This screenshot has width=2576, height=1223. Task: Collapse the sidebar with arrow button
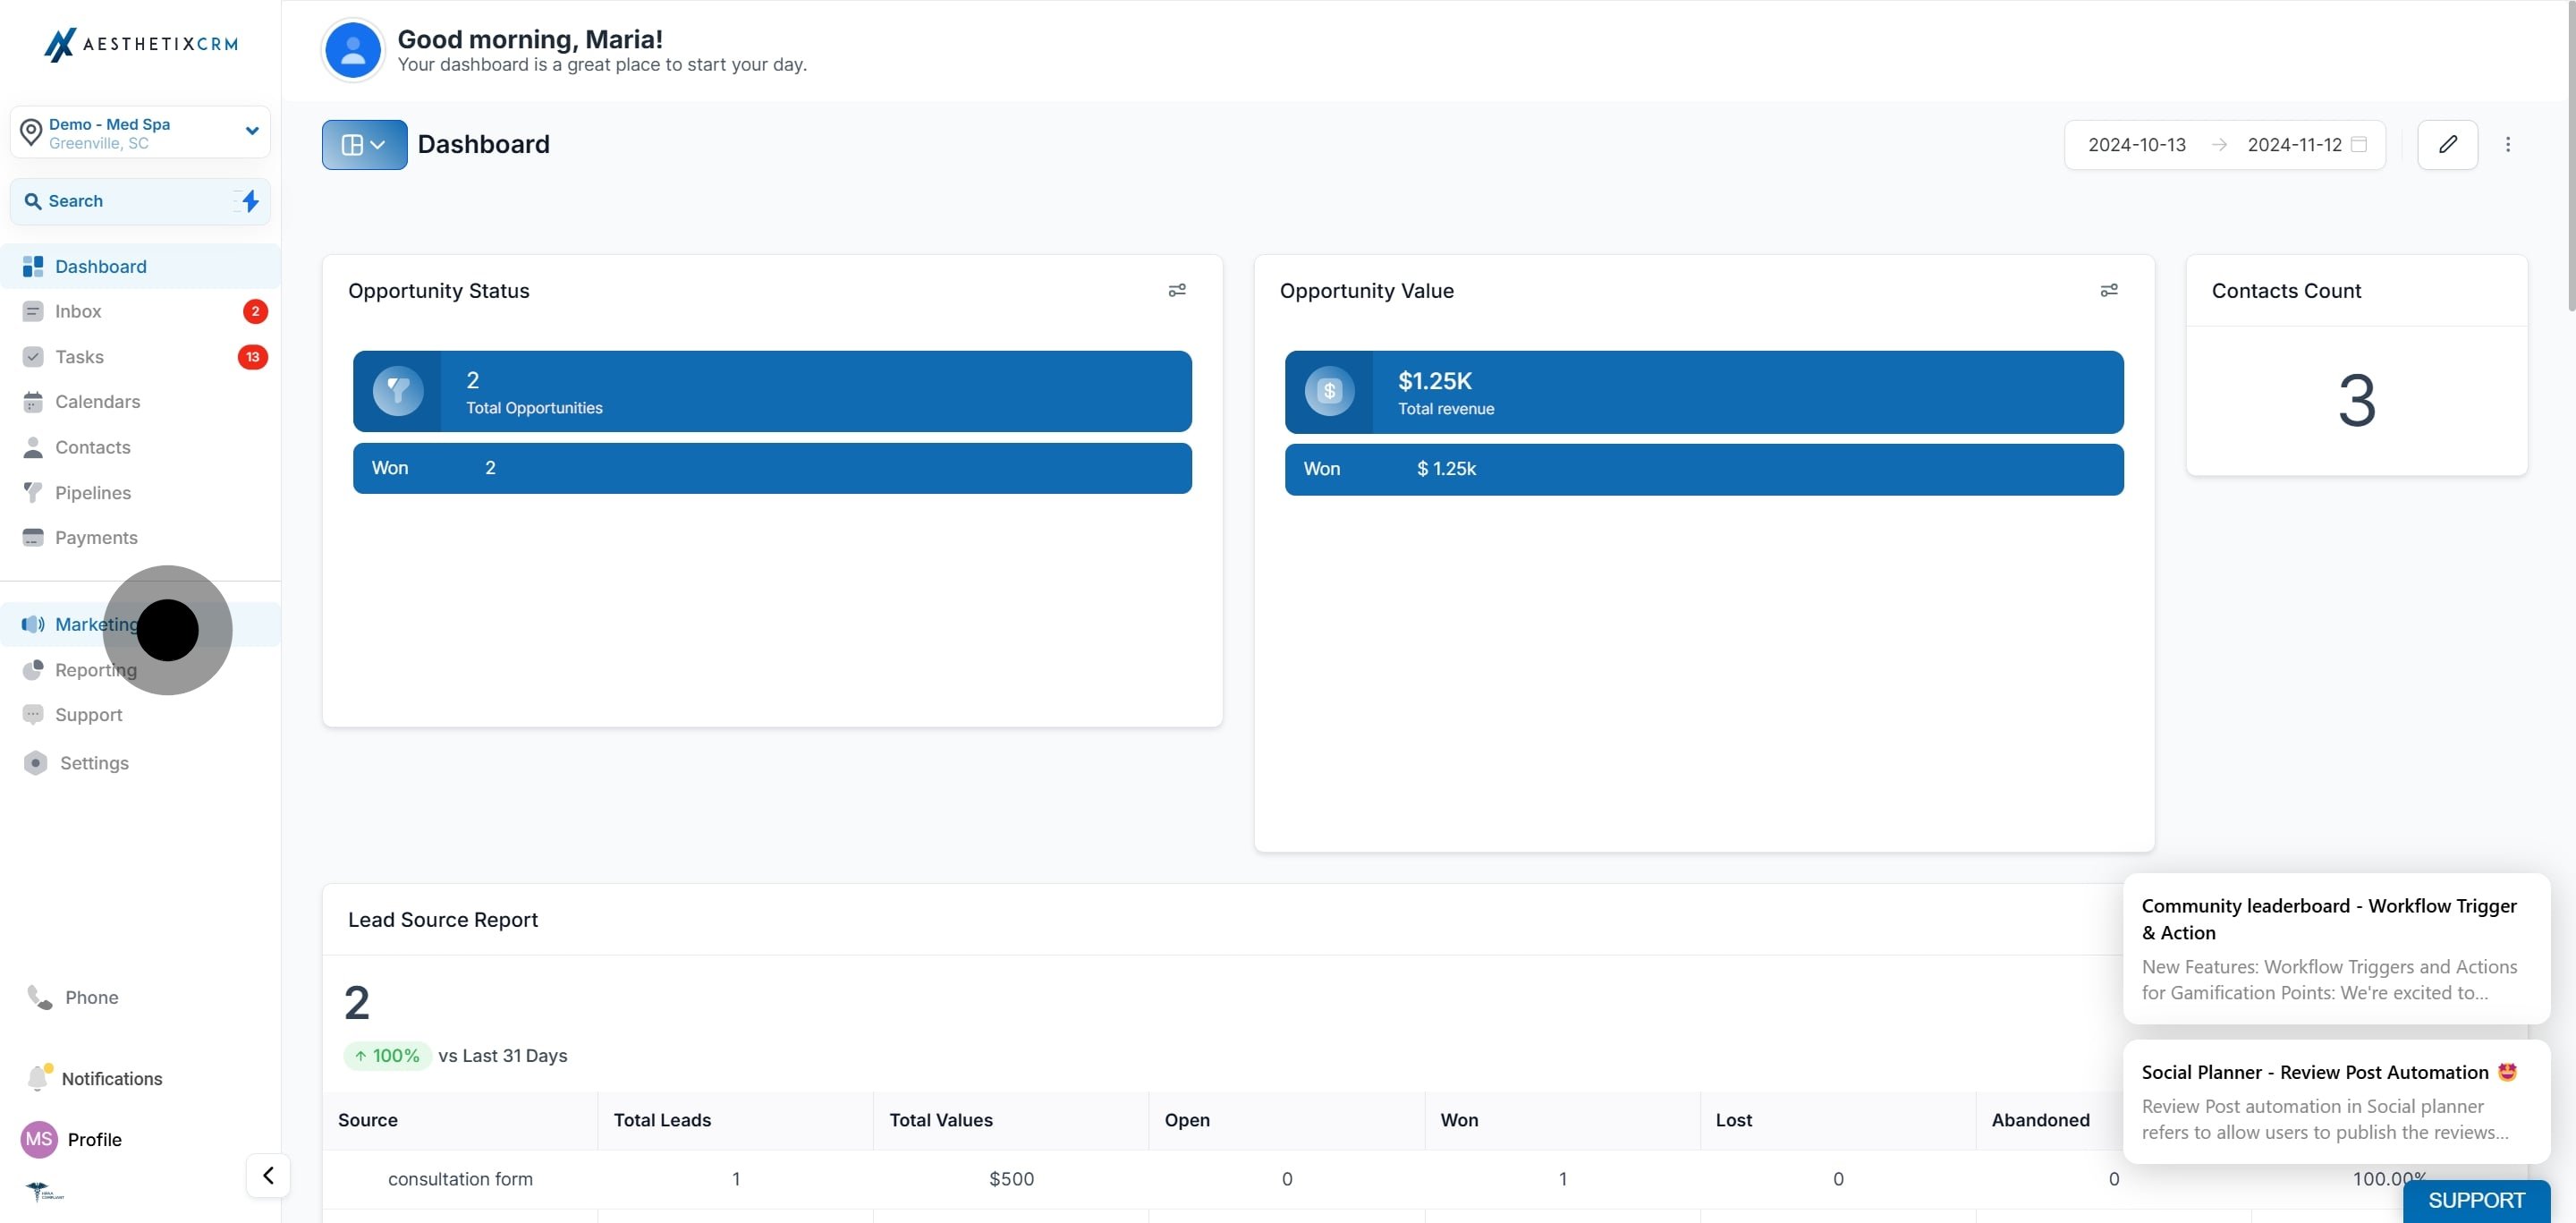(x=268, y=1175)
